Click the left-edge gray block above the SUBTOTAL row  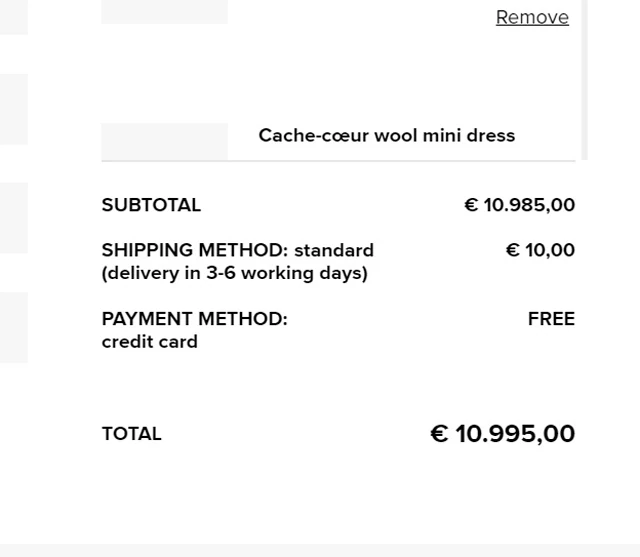tap(13, 108)
